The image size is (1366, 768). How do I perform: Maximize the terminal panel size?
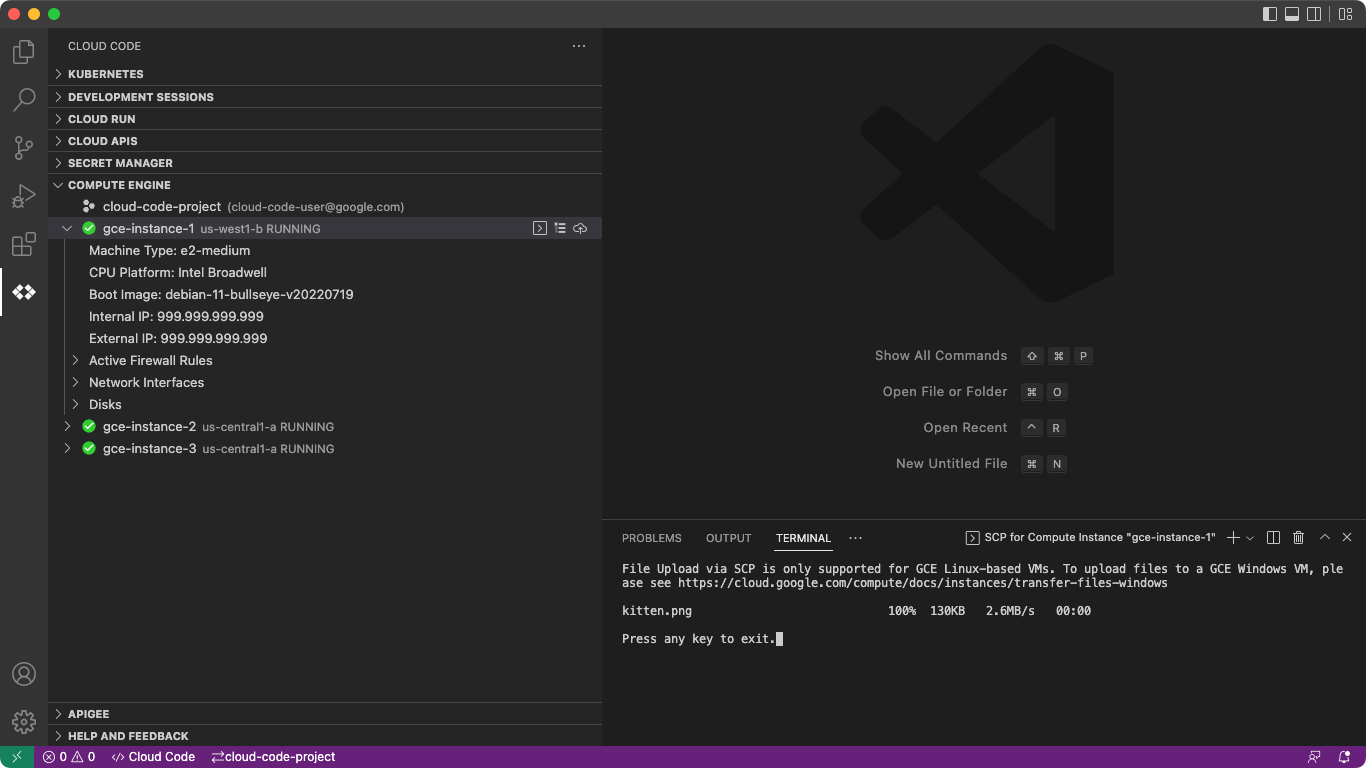tap(1325, 538)
